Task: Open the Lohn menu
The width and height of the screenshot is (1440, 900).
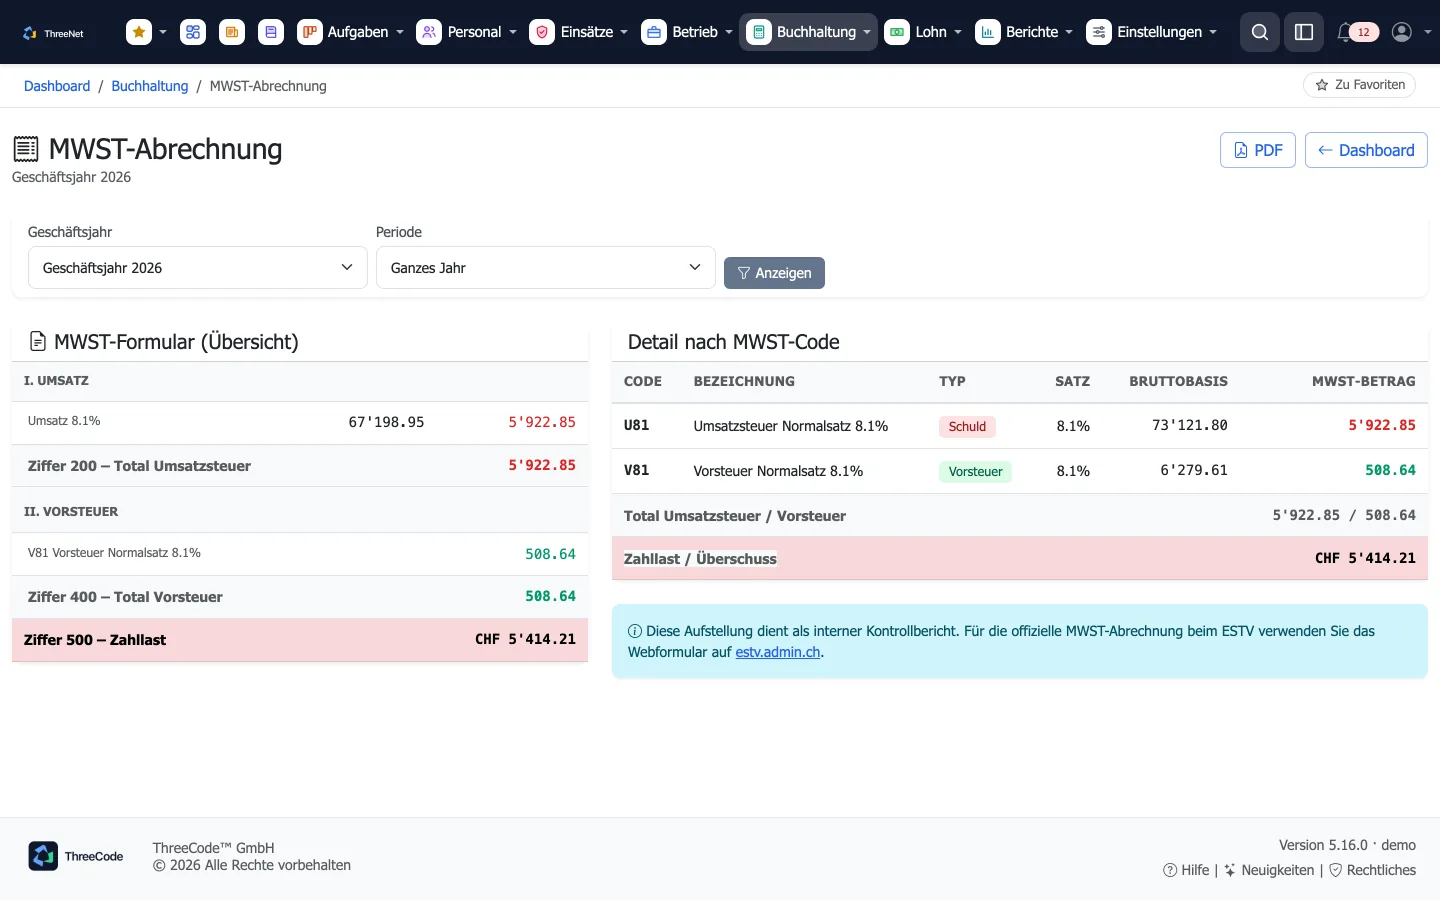Action: tap(923, 32)
